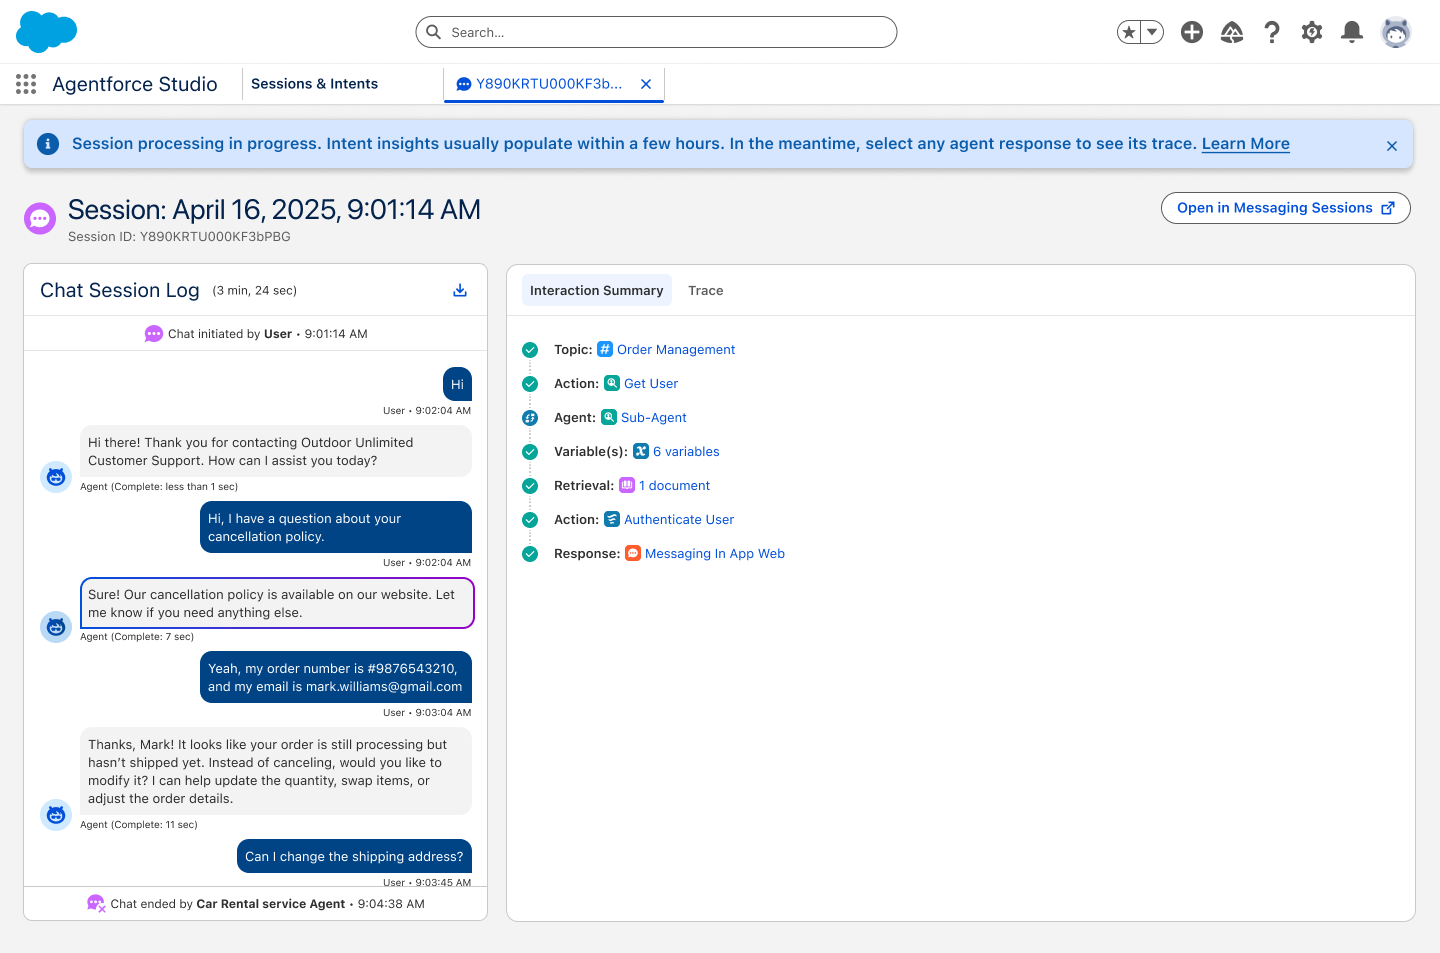This screenshot has height=953, width=1440.
Task: Click the "Session: April 16, 2025, 9:01:14 AM" heading
Action: pyautogui.click(x=275, y=210)
